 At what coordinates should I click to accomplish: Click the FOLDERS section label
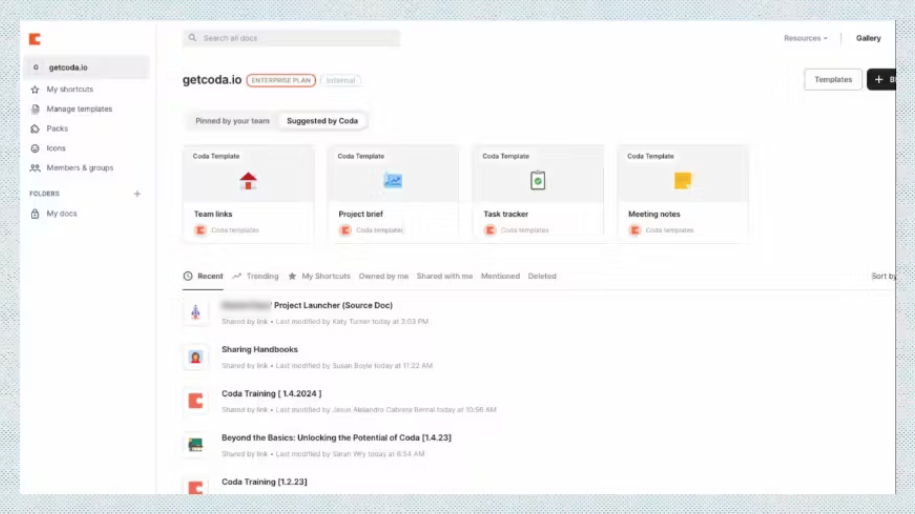click(x=44, y=194)
